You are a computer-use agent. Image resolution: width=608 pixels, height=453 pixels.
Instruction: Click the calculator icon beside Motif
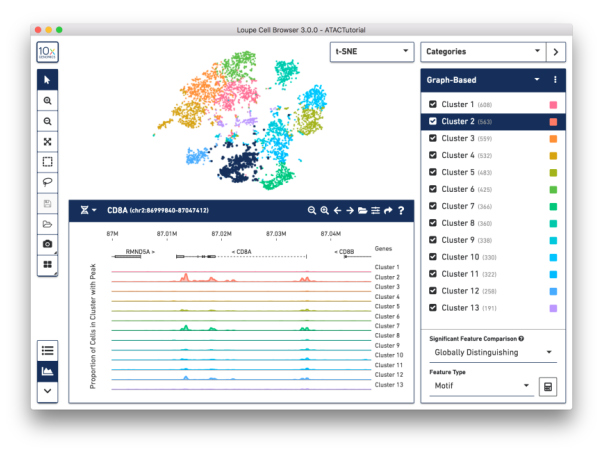click(x=547, y=385)
